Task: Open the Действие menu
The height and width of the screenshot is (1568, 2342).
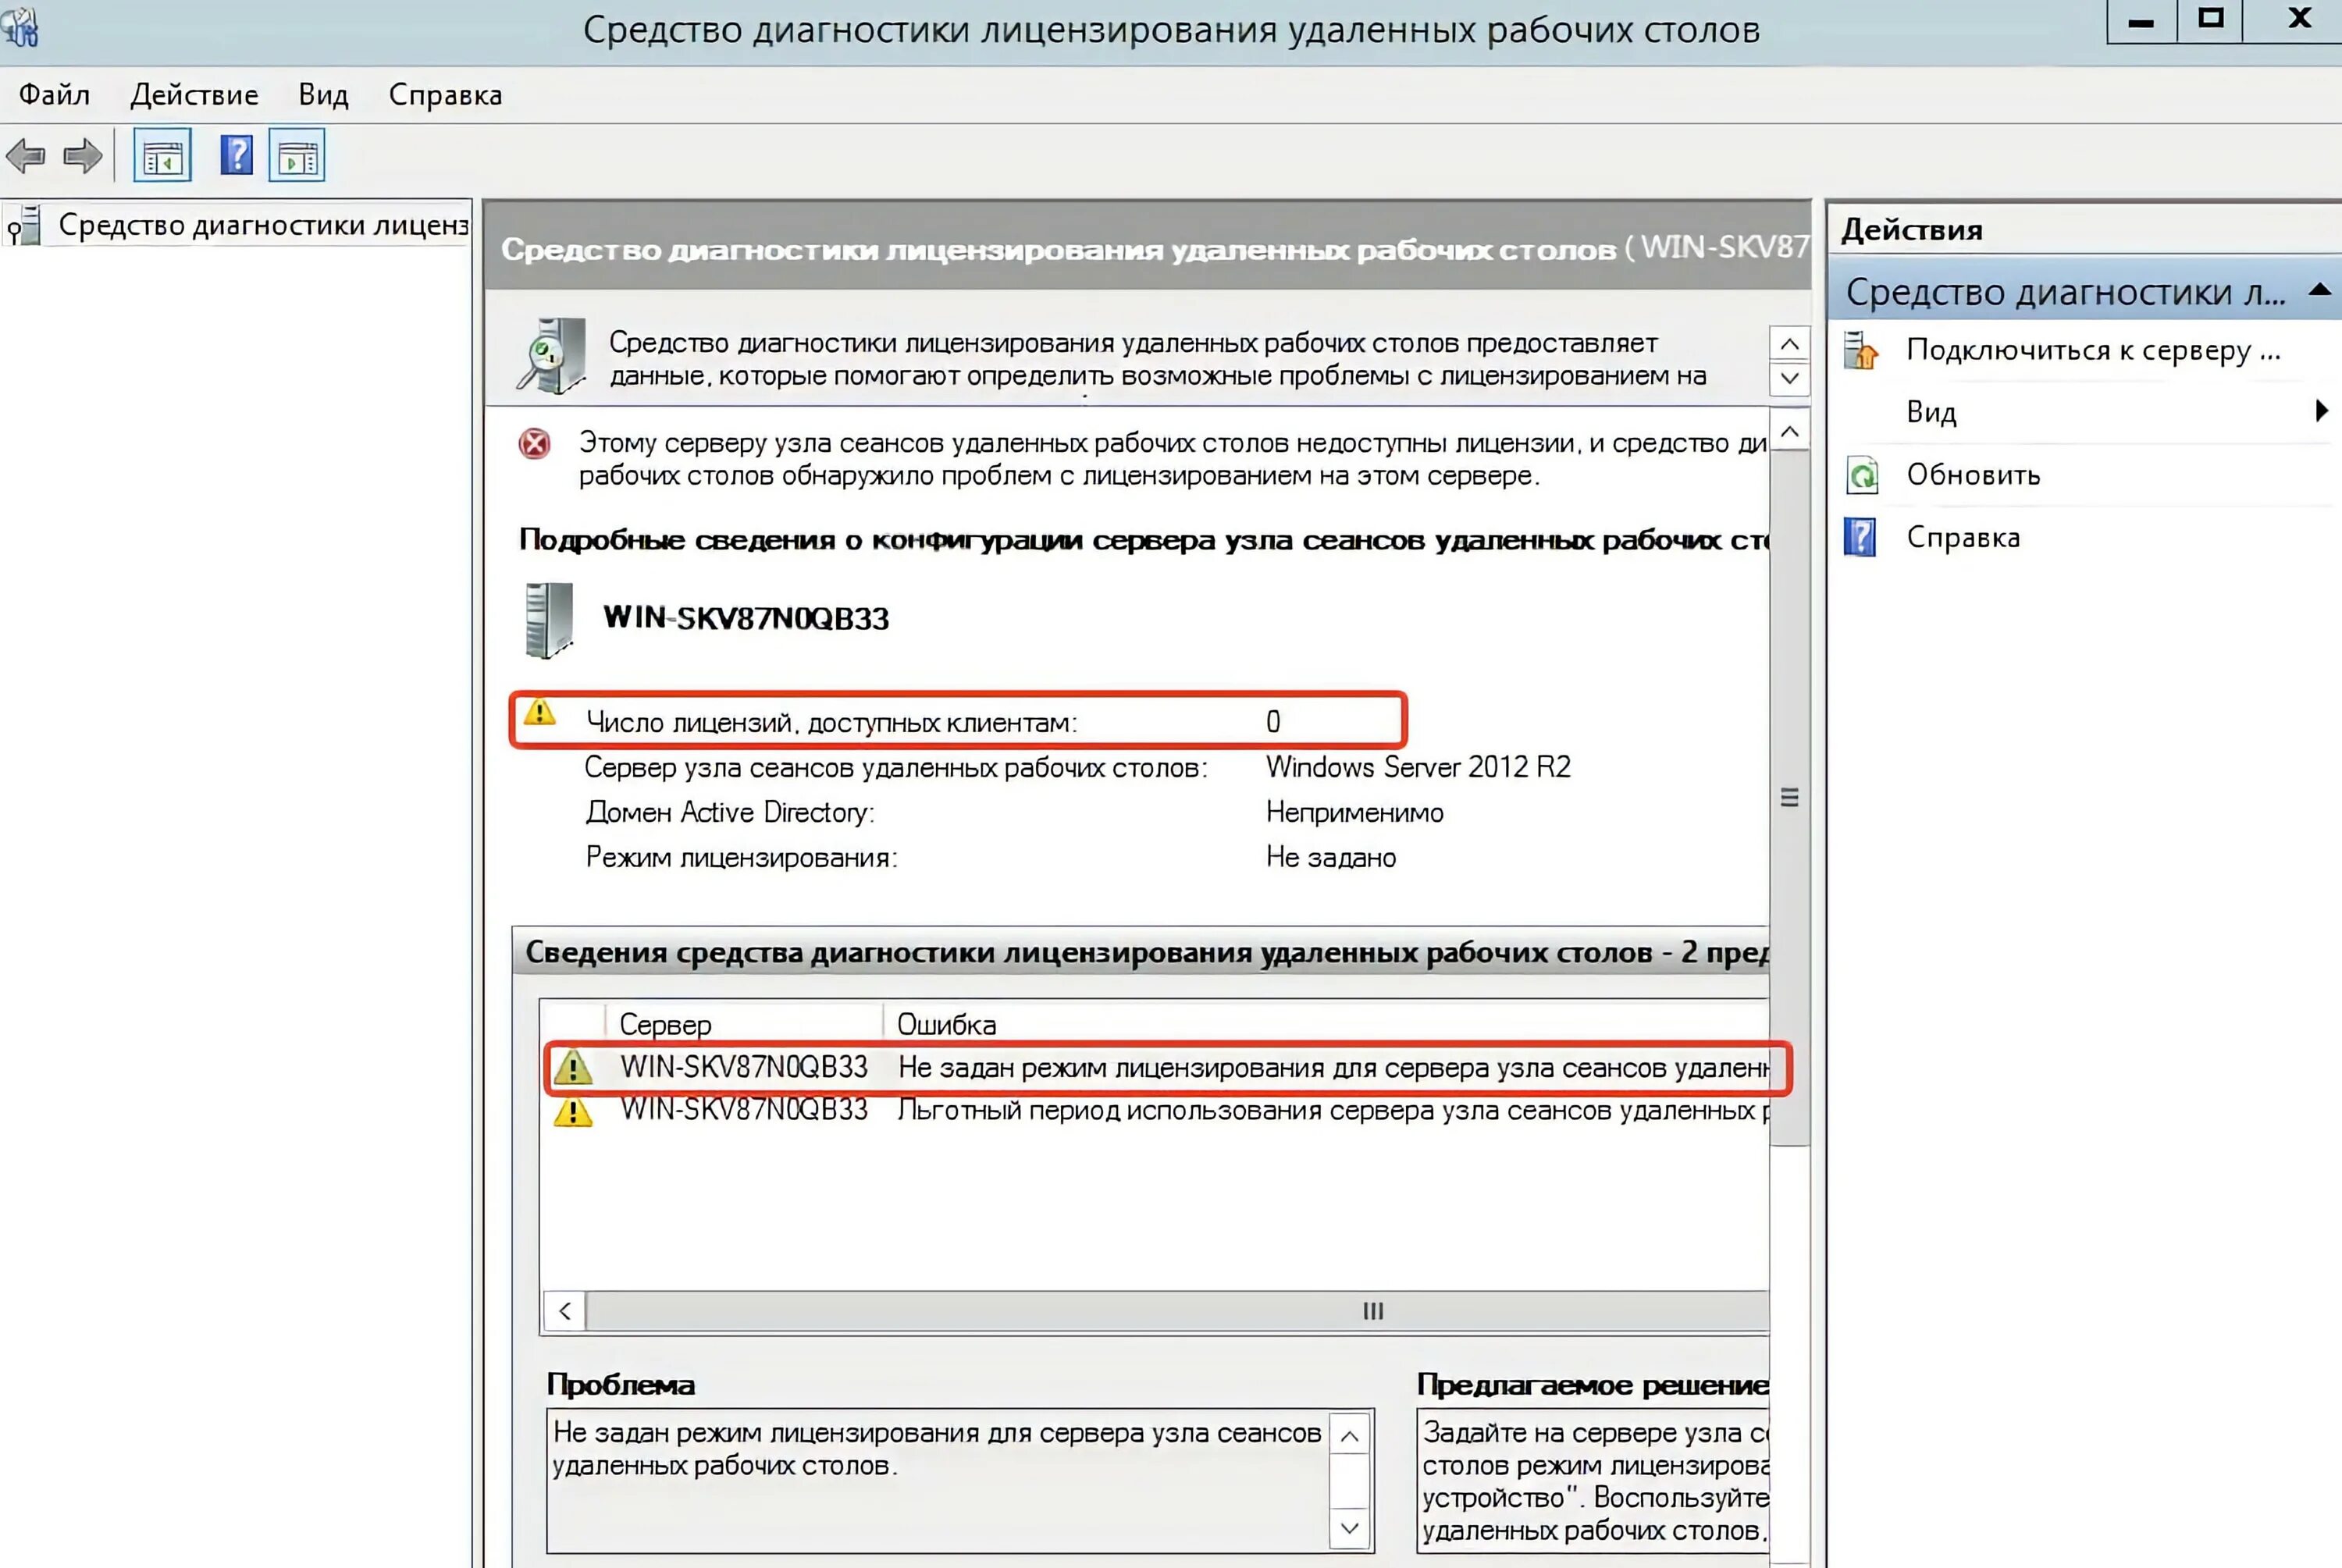Action: tap(194, 95)
